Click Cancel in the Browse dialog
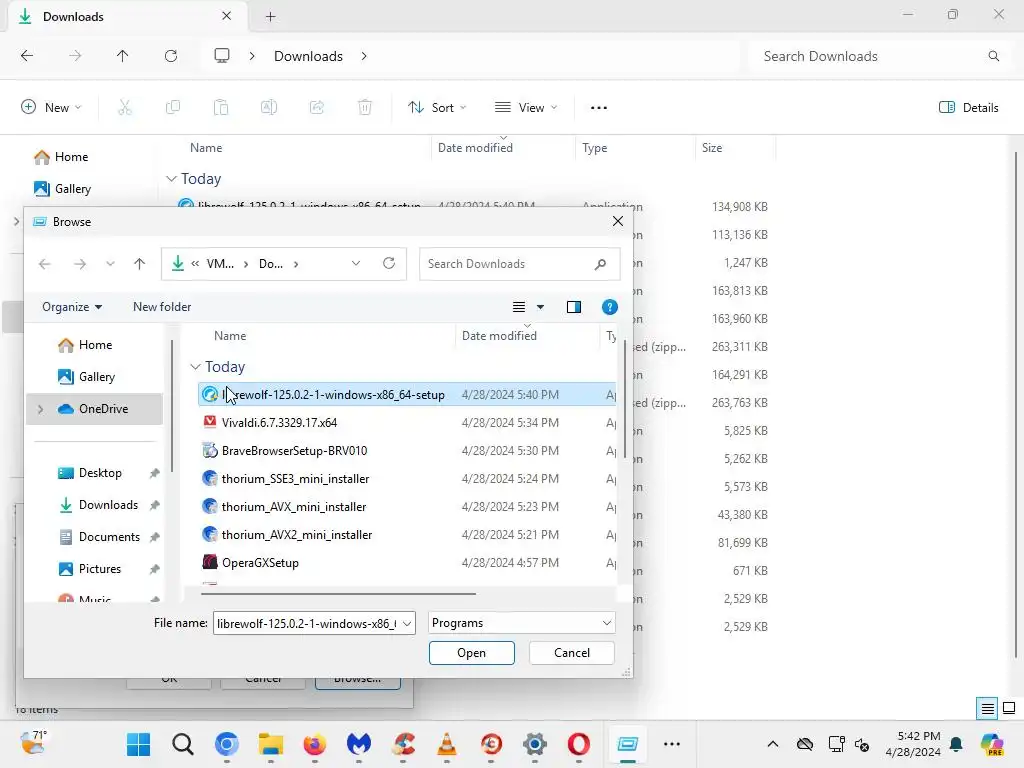This screenshot has width=1024, height=768. coord(571,652)
